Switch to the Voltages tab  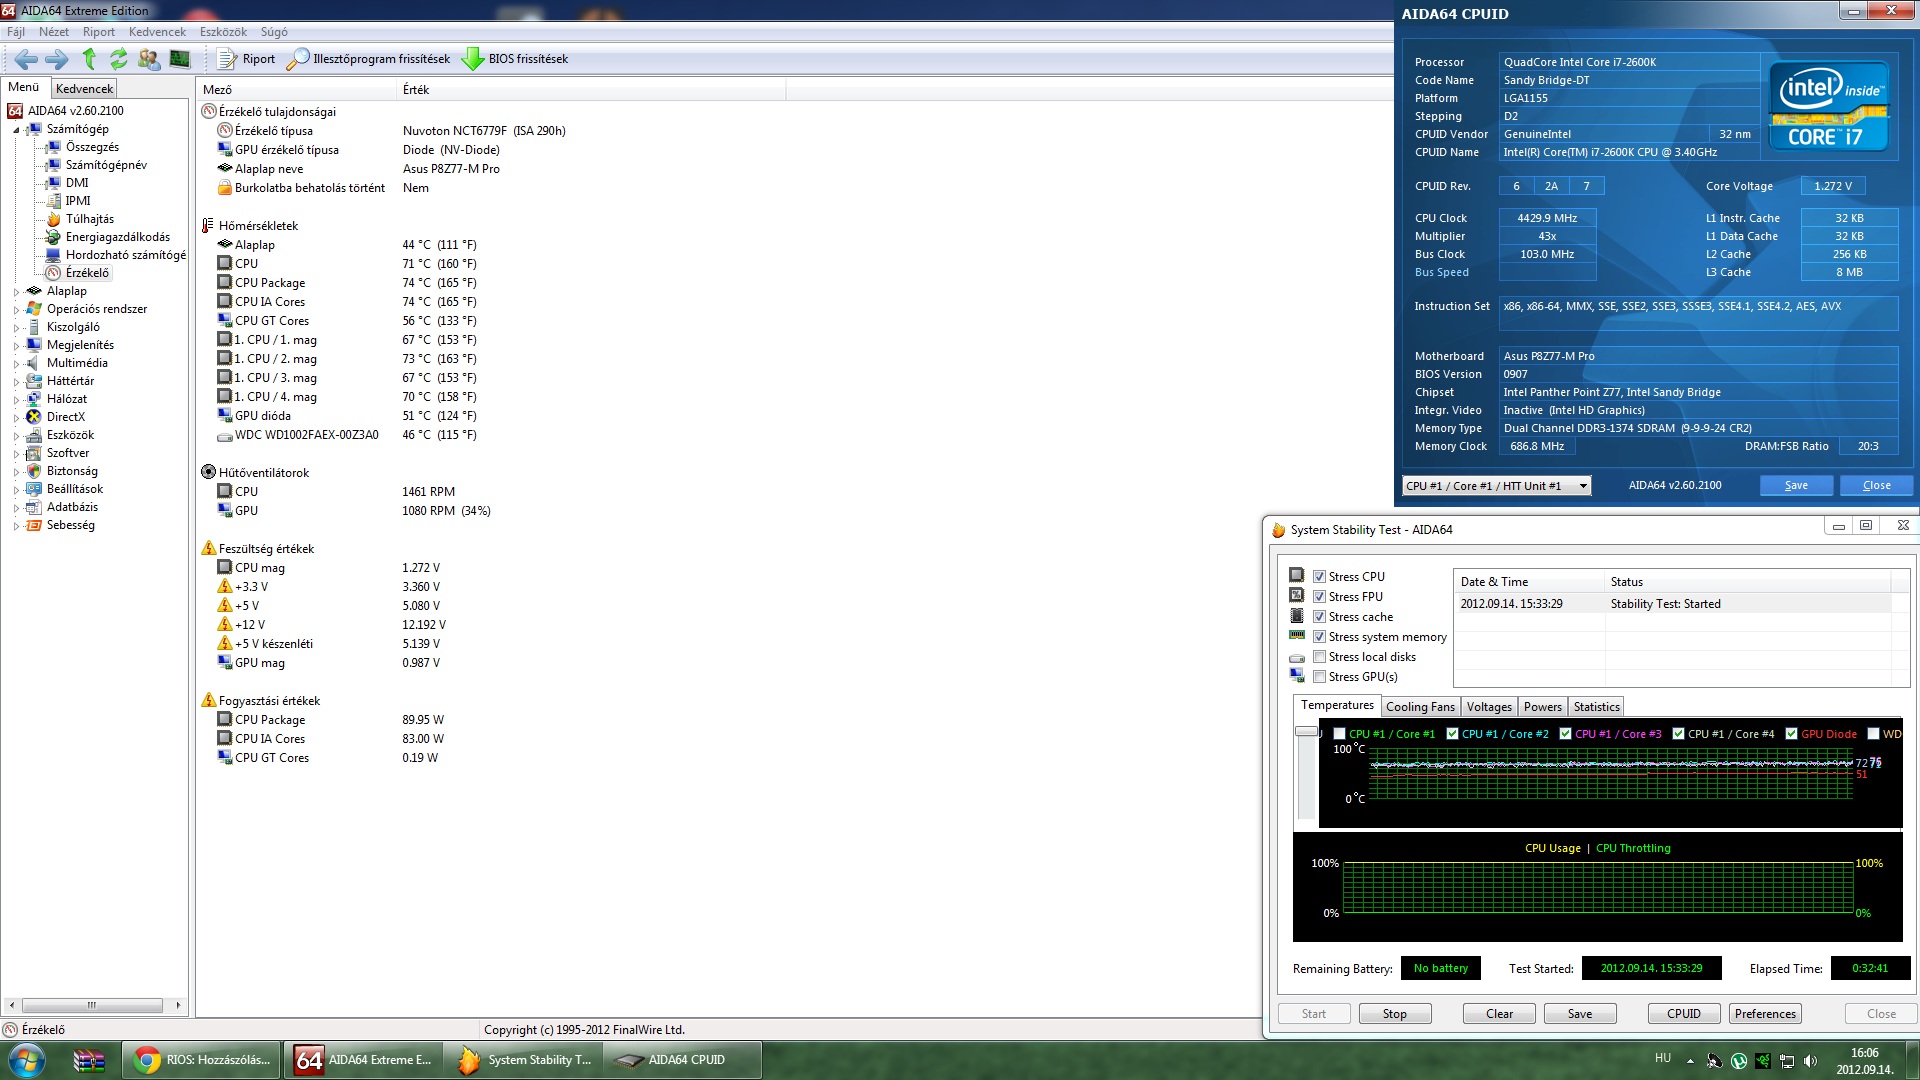pyautogui.click(x=1489, y=707)
